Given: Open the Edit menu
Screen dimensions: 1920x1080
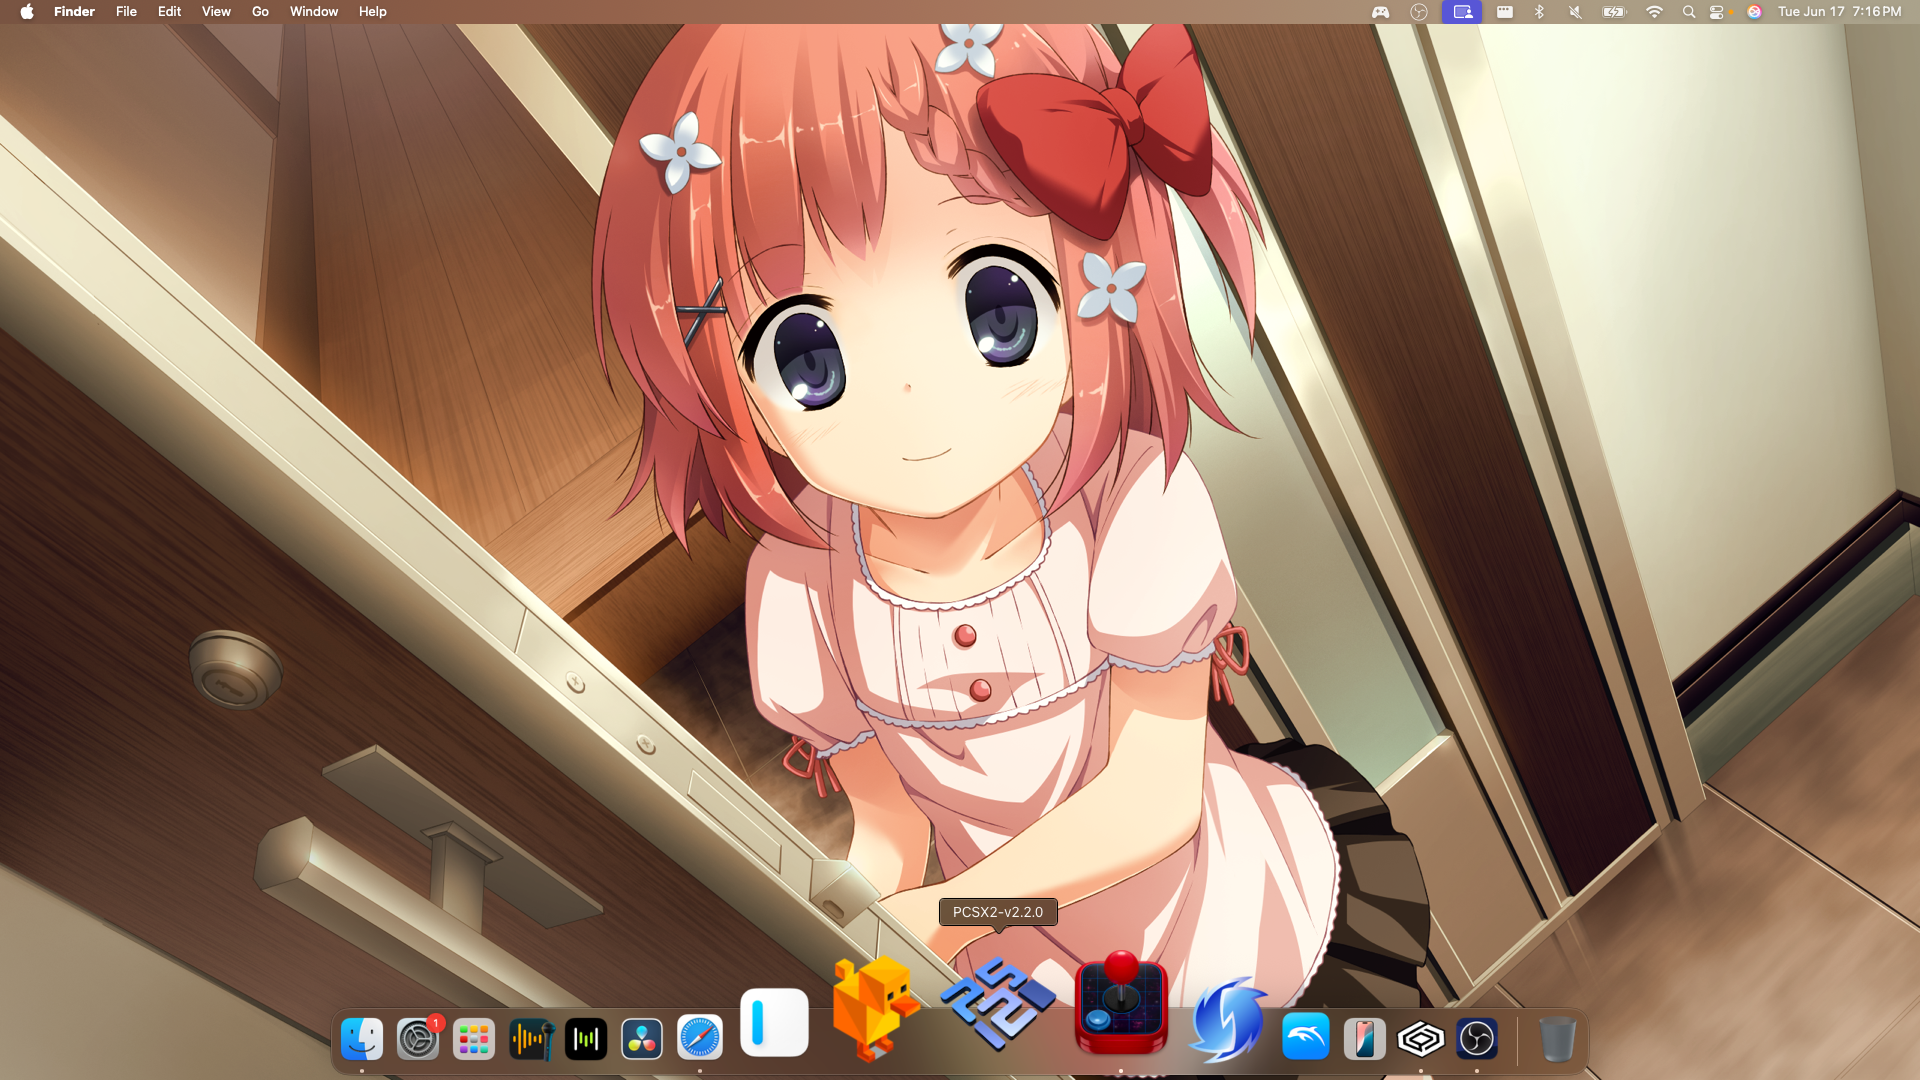Looking at the screenshot, I should point(169,12).
